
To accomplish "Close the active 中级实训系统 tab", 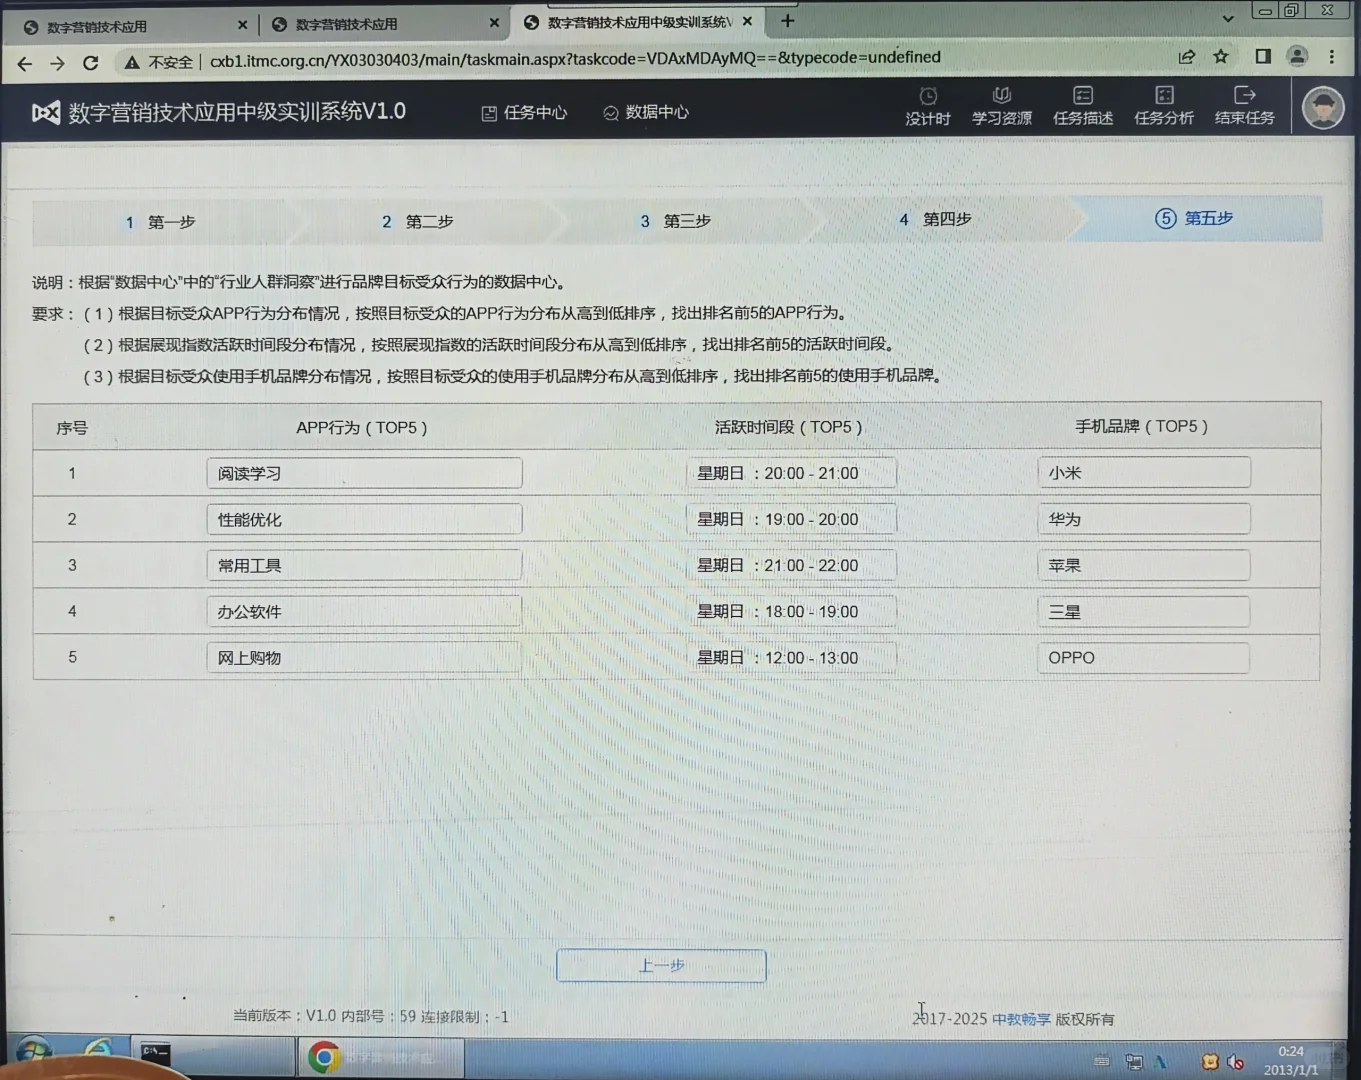I will [x=747, y=21].
